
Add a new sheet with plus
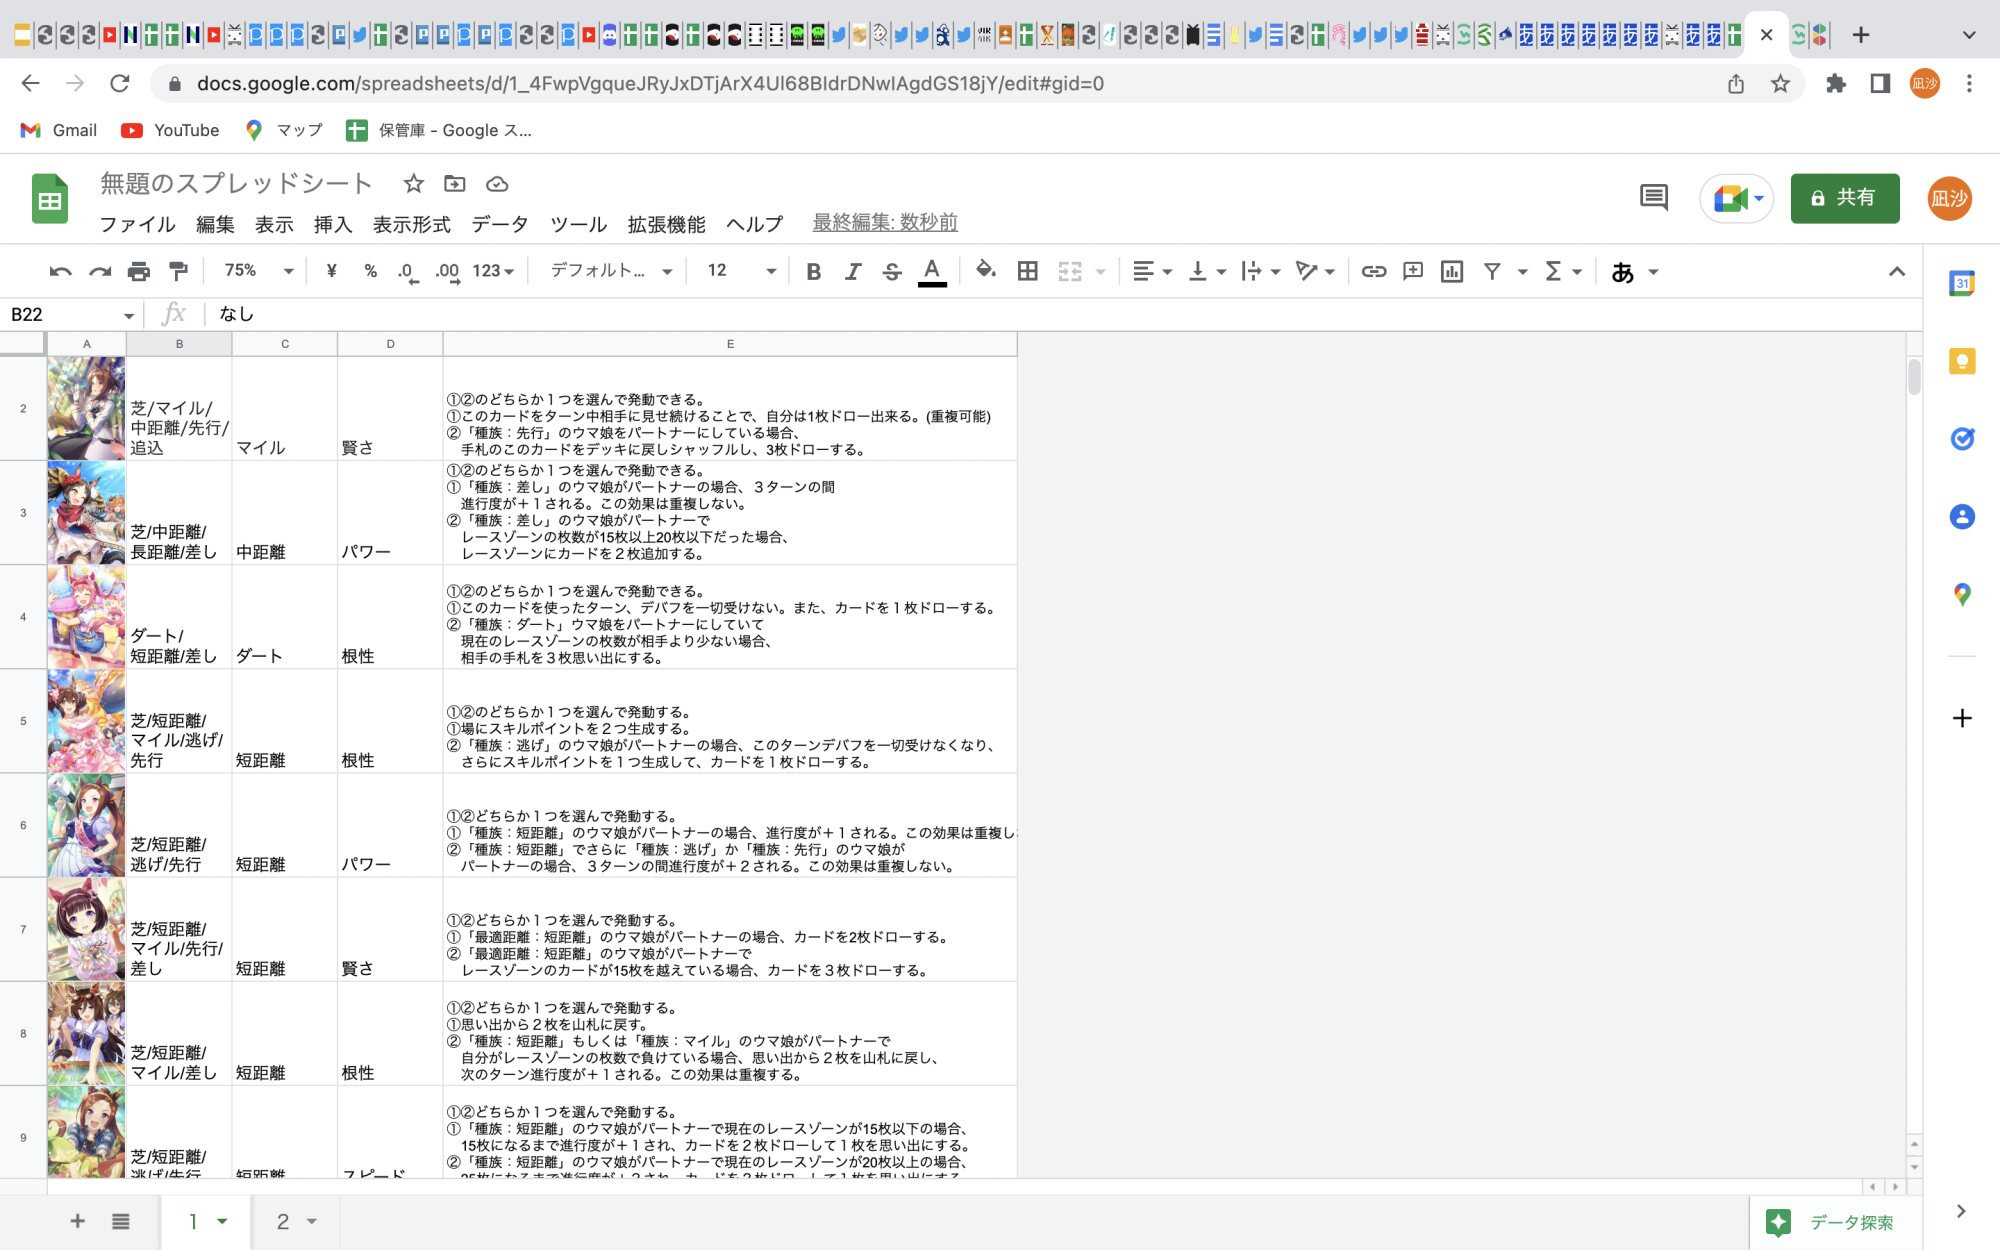click(77, 1221)
